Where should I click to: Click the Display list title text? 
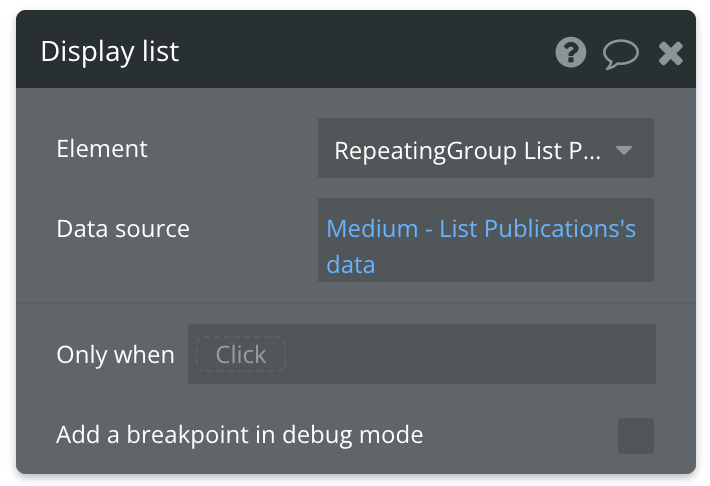(x=110, y=52)
